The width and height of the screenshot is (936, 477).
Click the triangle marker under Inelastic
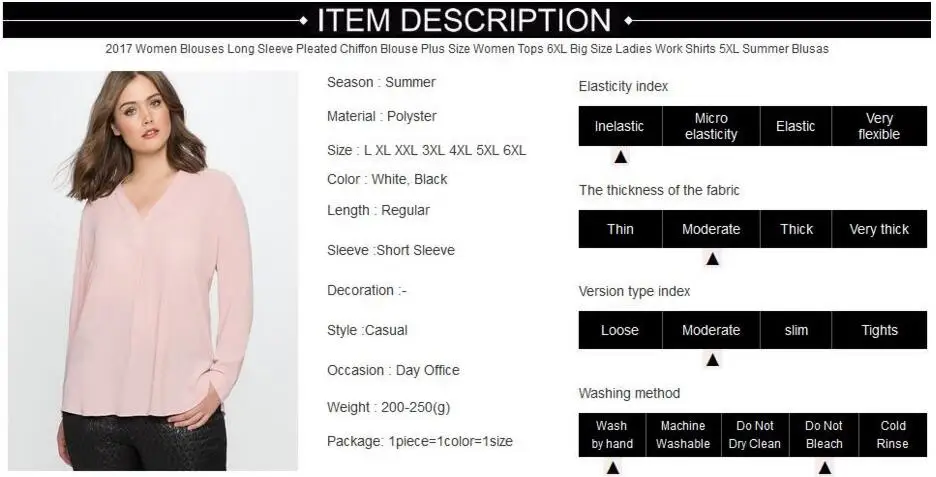(620, 157)
